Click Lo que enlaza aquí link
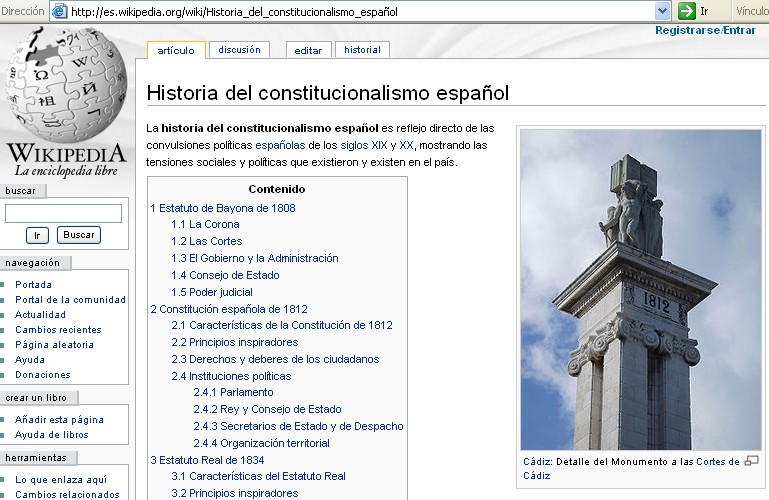 [61, 479]
